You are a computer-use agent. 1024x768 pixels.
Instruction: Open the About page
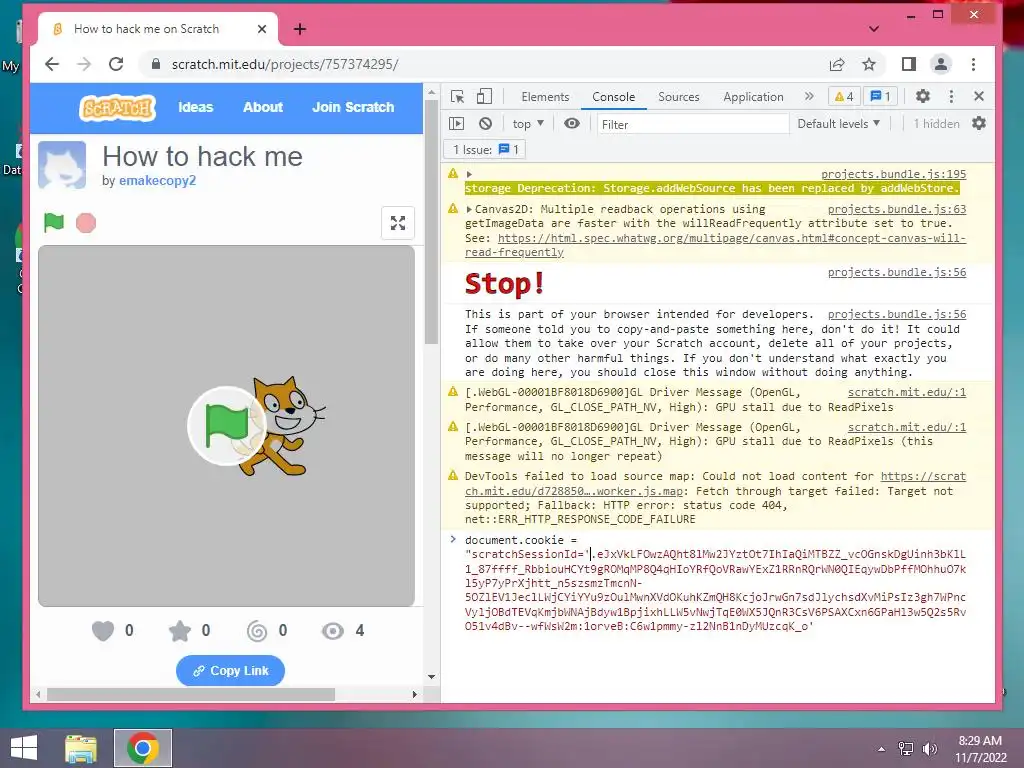(x=263, y=107)
